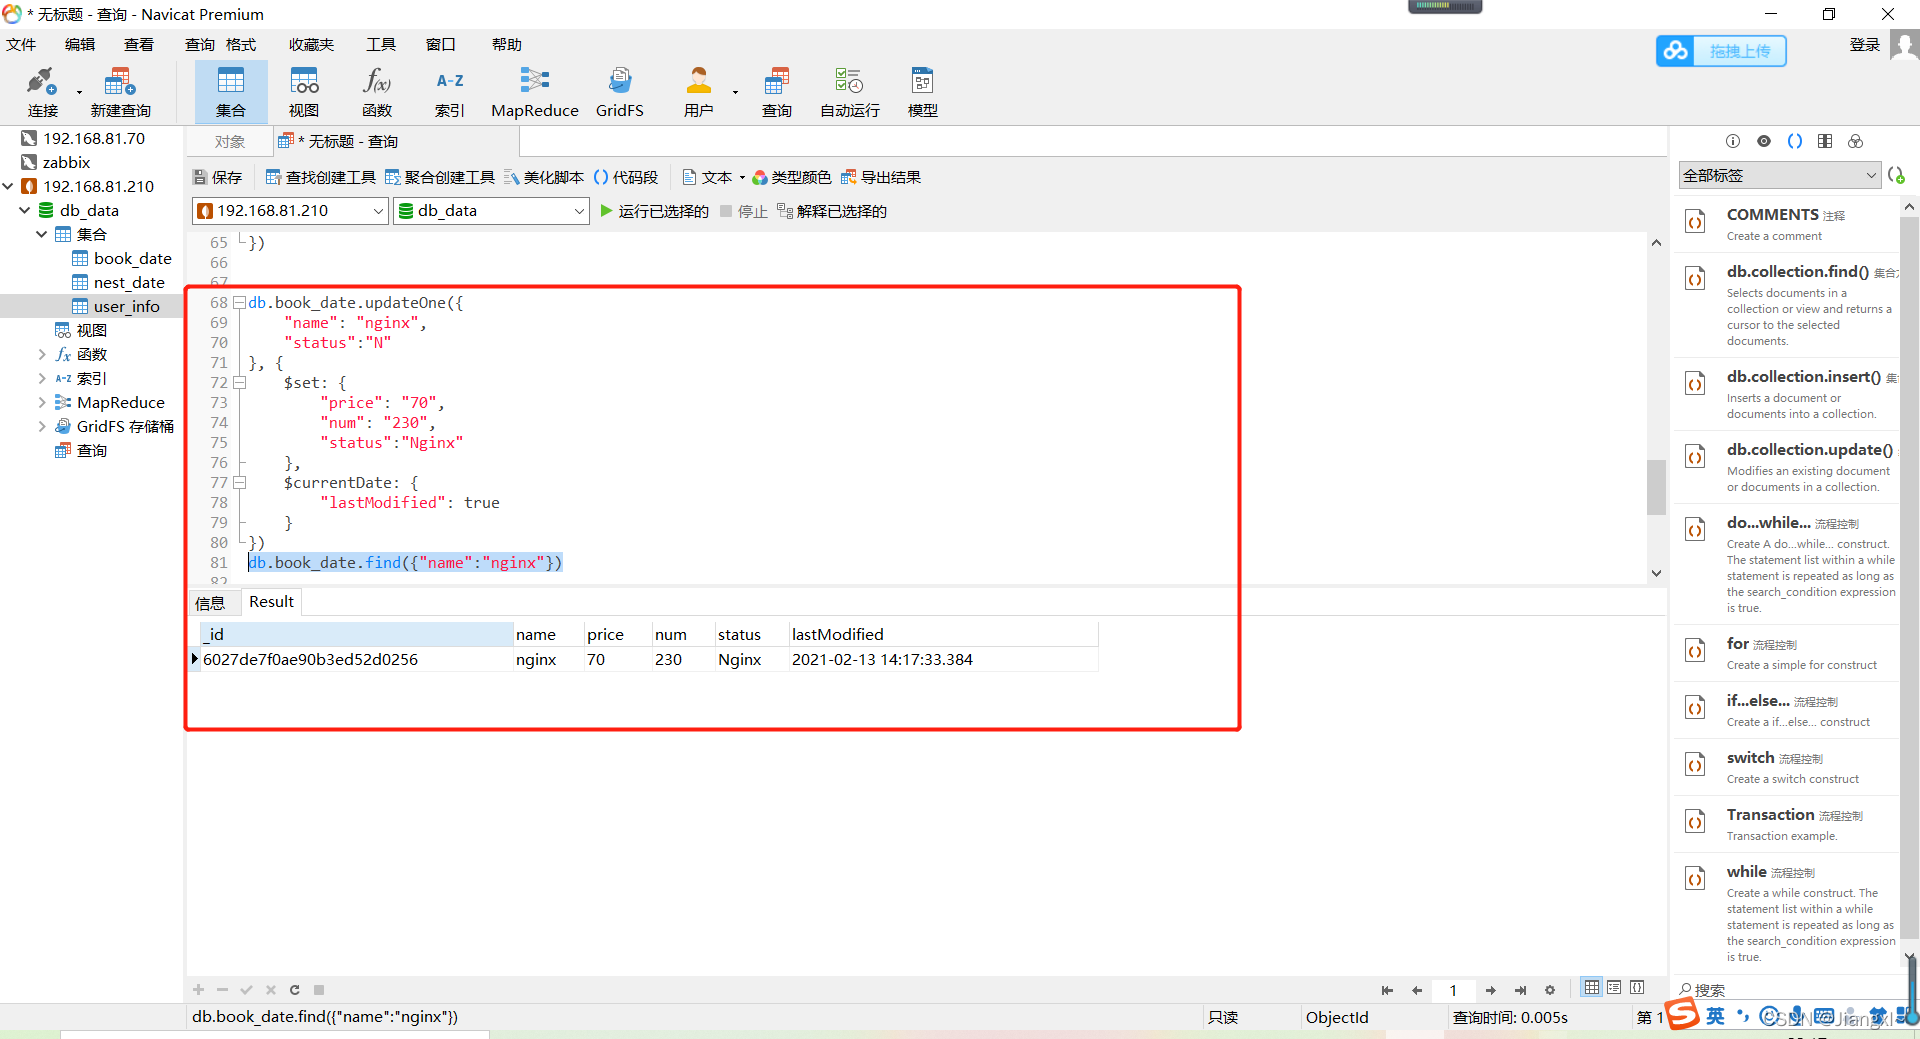This screenshot has width=1920, height=1039.
Task: Open 全部标签 all tags dropdown
Action: [x=1780, y=175]
